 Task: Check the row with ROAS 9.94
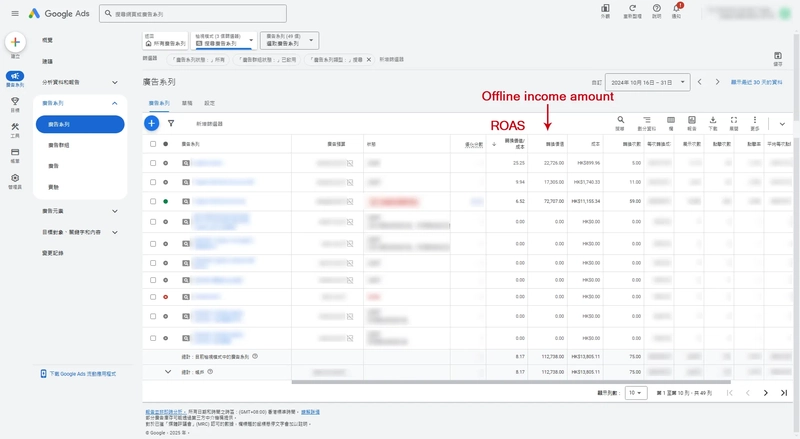coord(153,182)
